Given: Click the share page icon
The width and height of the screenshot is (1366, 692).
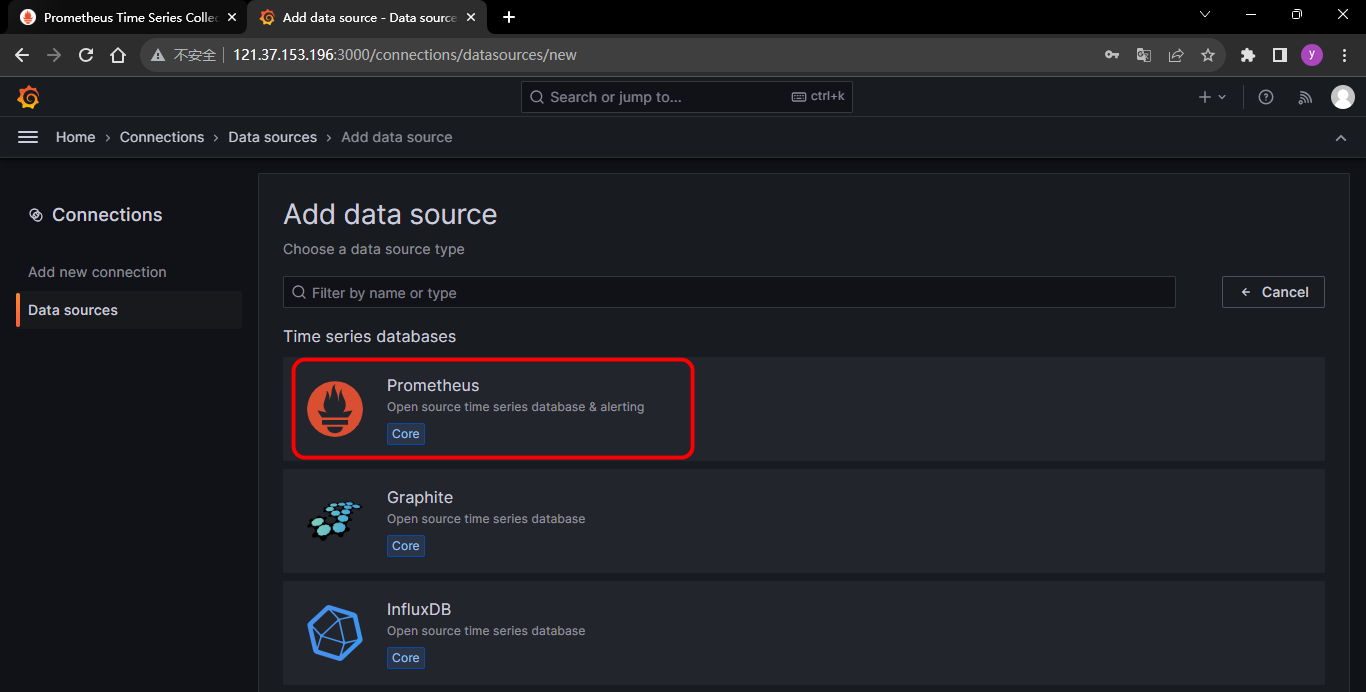Looking at the screenshot, I should point(1176,55).
